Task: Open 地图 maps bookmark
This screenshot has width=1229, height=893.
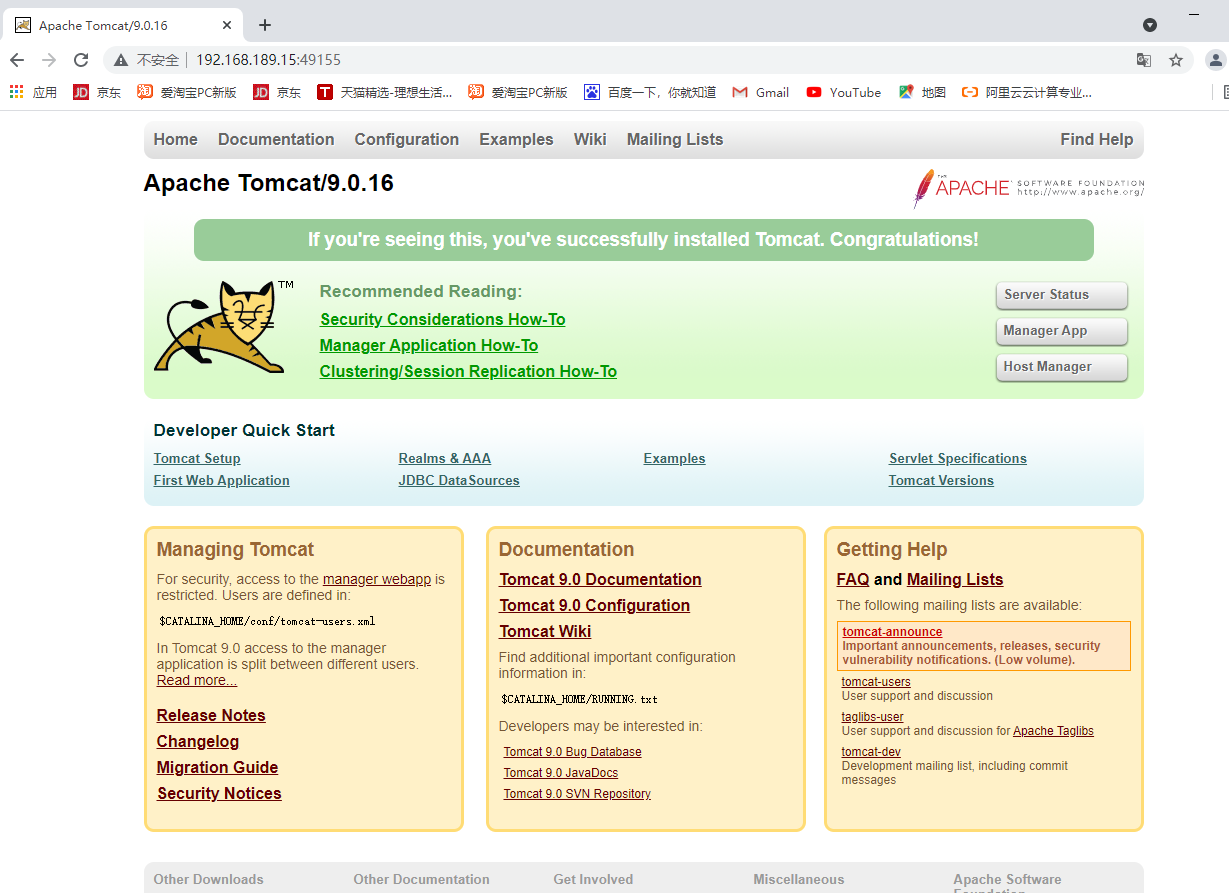Action: [x=922, y=92]
